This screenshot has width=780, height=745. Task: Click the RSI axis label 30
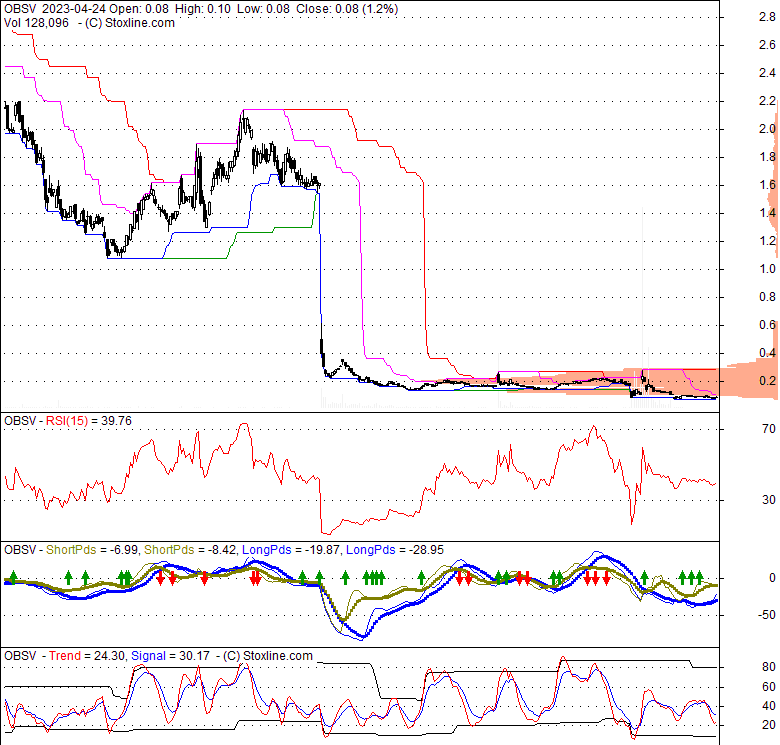click(769, 499)
